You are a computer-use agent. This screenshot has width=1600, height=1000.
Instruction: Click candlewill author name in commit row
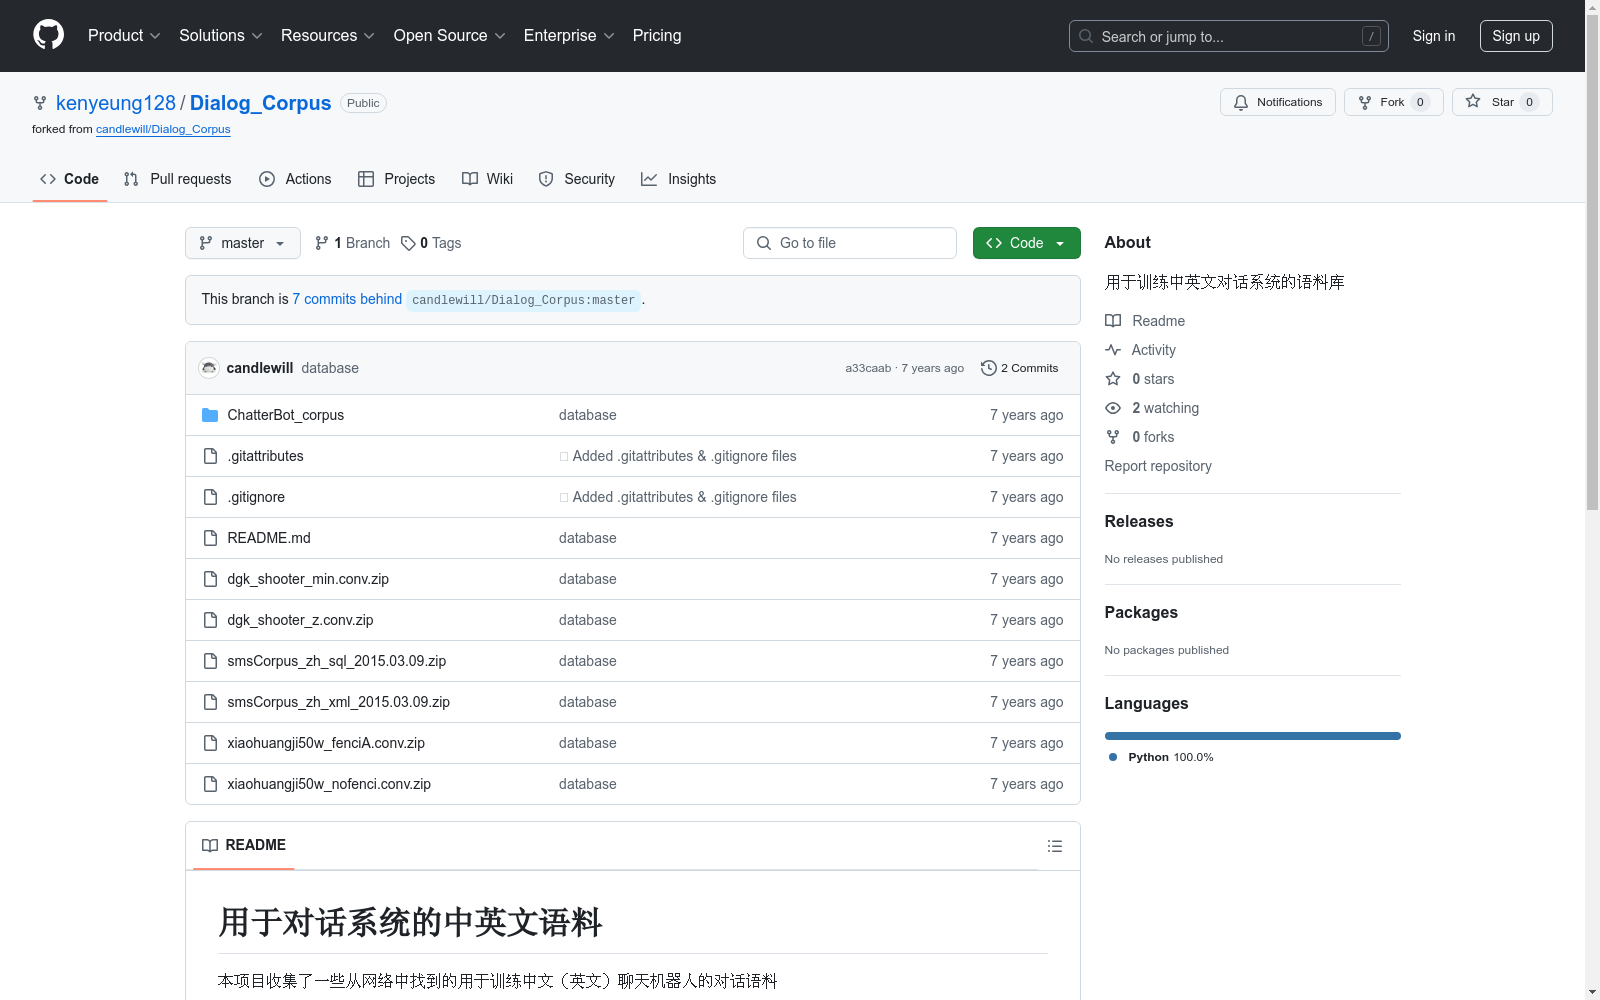[260, 368]
